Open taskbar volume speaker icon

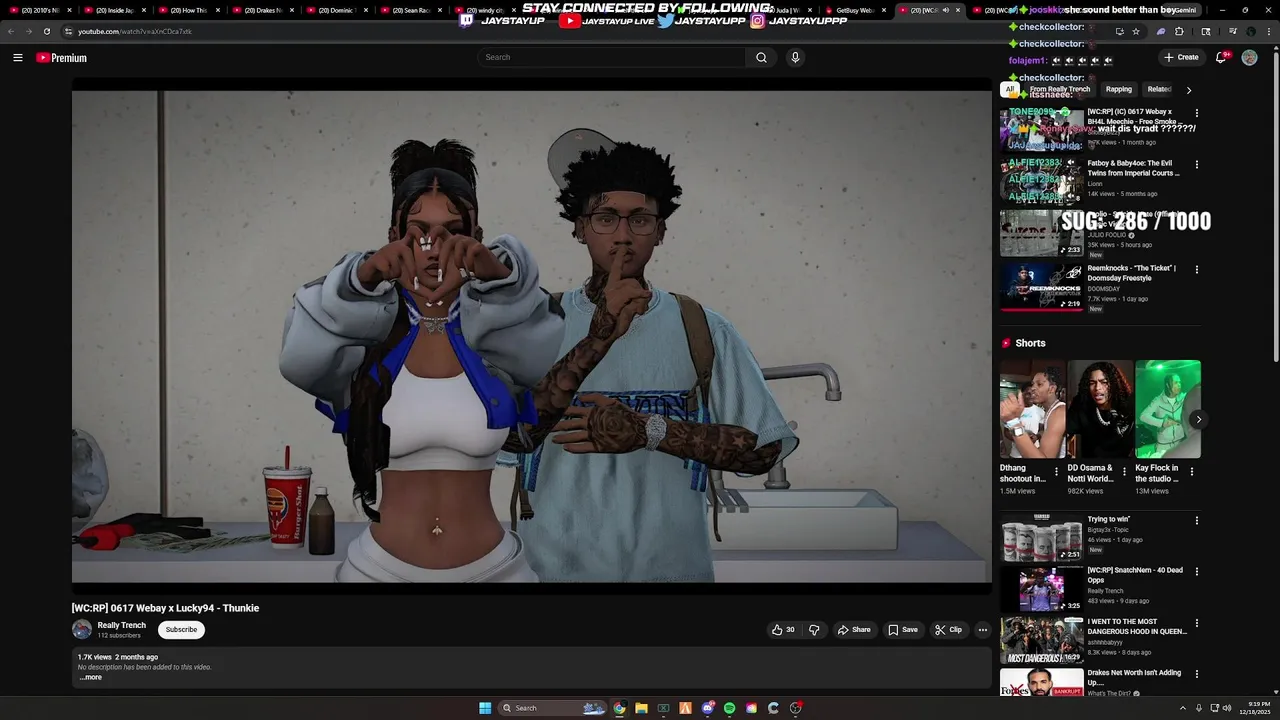coord(1227,708)
